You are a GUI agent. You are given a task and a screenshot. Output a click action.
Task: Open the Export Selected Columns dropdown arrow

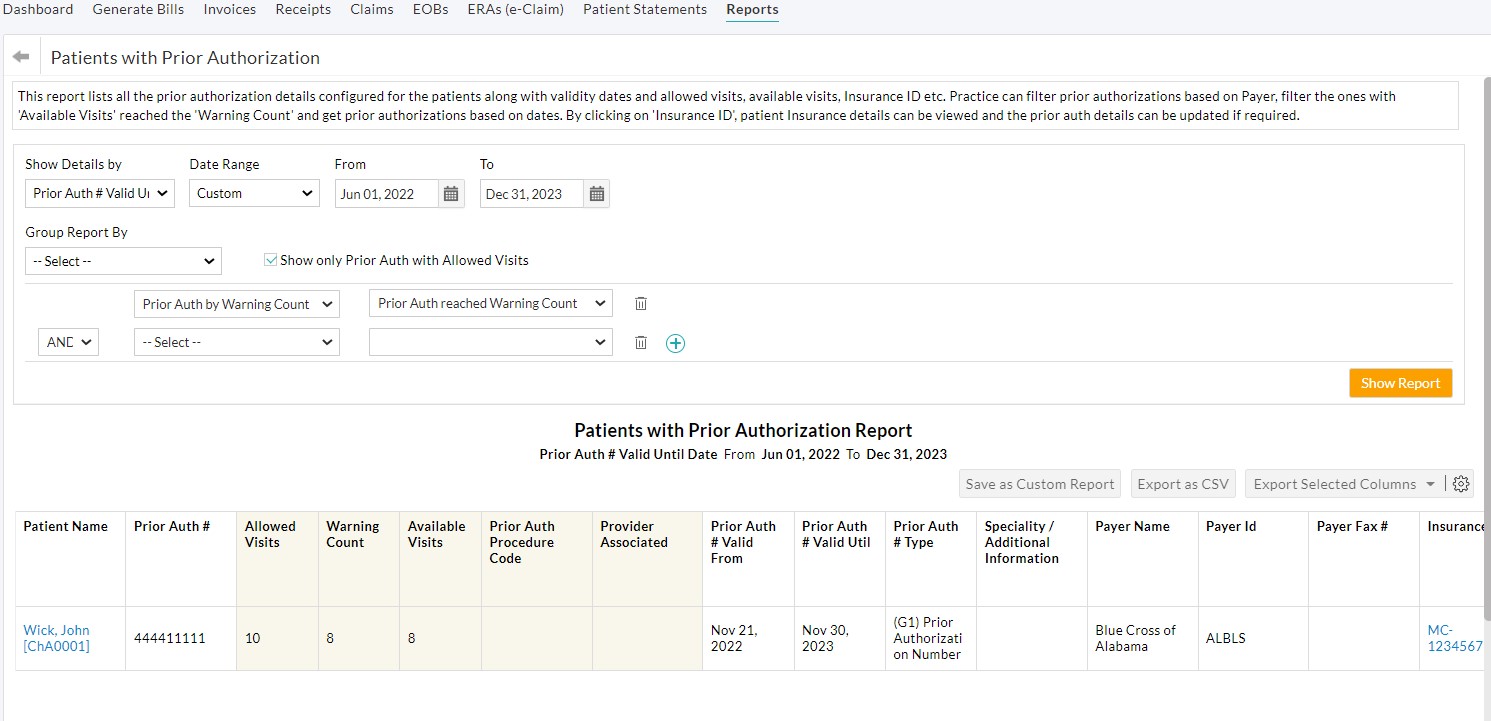click(x=1430, y=483)
